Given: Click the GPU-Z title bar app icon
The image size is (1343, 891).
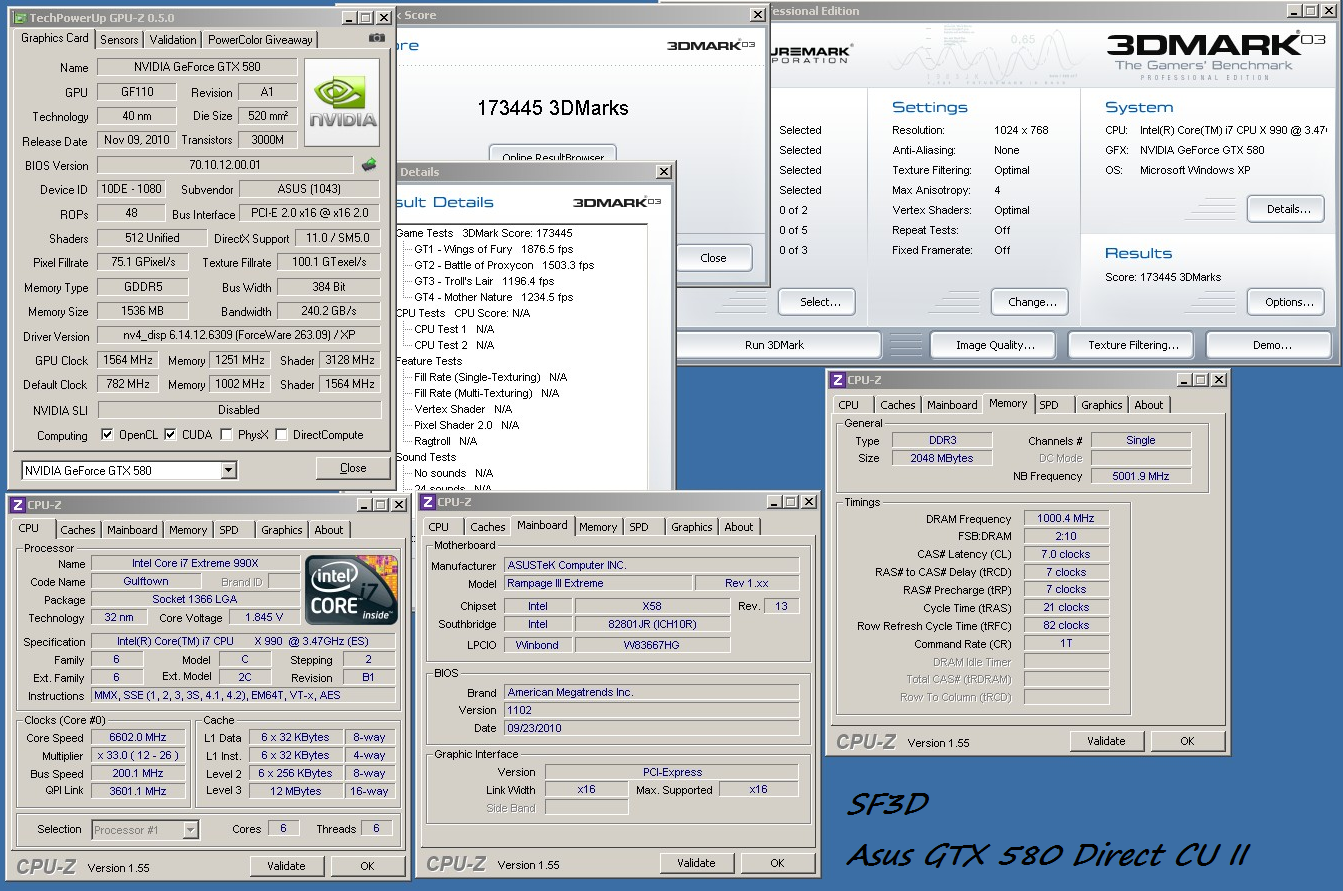Looking at the screenshot, I should [20, 18].
